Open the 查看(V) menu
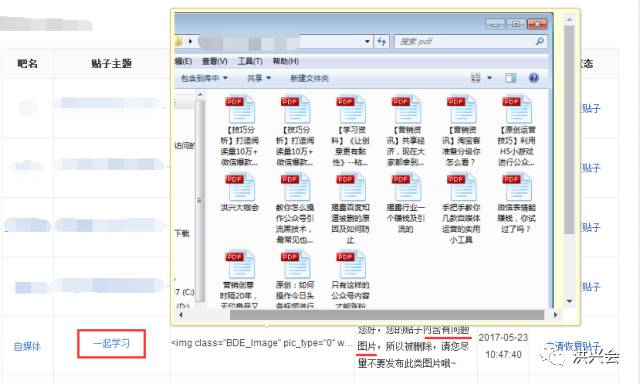 click(x=215, y=61)
